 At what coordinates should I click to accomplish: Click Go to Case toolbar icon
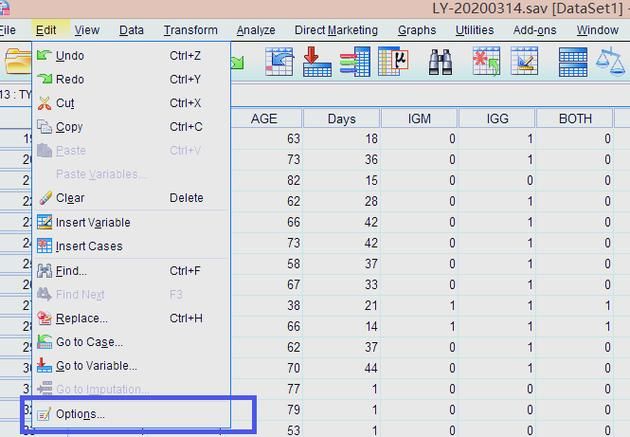tap(279, 61)
